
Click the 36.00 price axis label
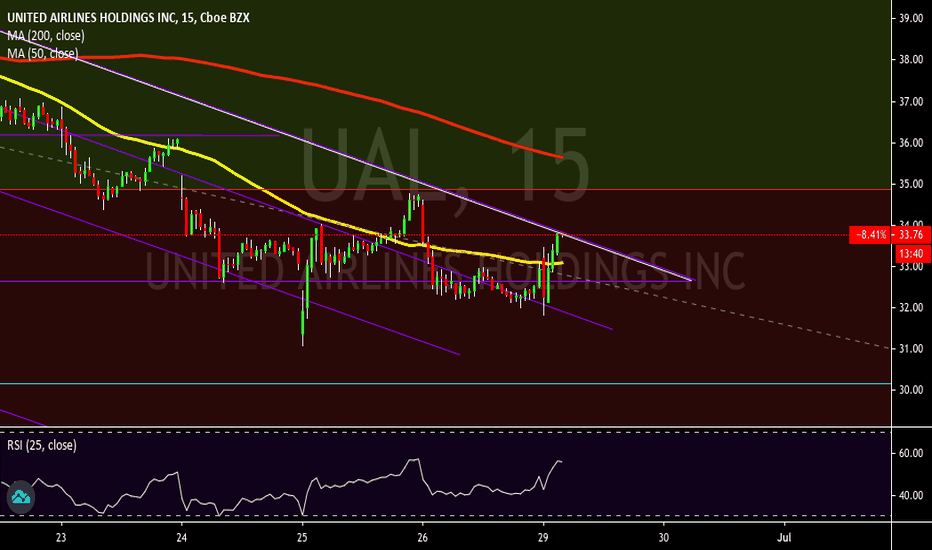click(x=911, y=143)
